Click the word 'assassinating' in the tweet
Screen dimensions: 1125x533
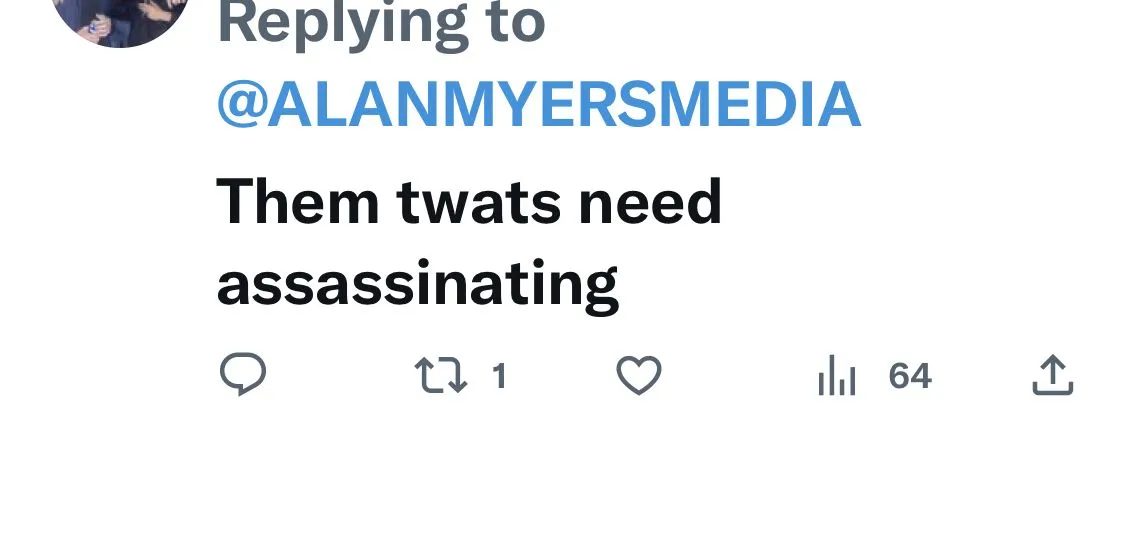tap(418, 286)
